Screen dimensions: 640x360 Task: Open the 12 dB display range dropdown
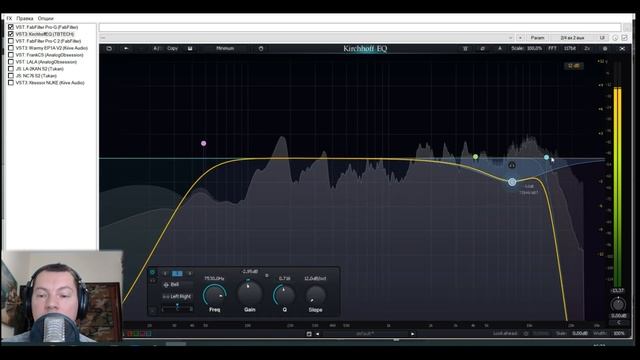pos(573,66)
